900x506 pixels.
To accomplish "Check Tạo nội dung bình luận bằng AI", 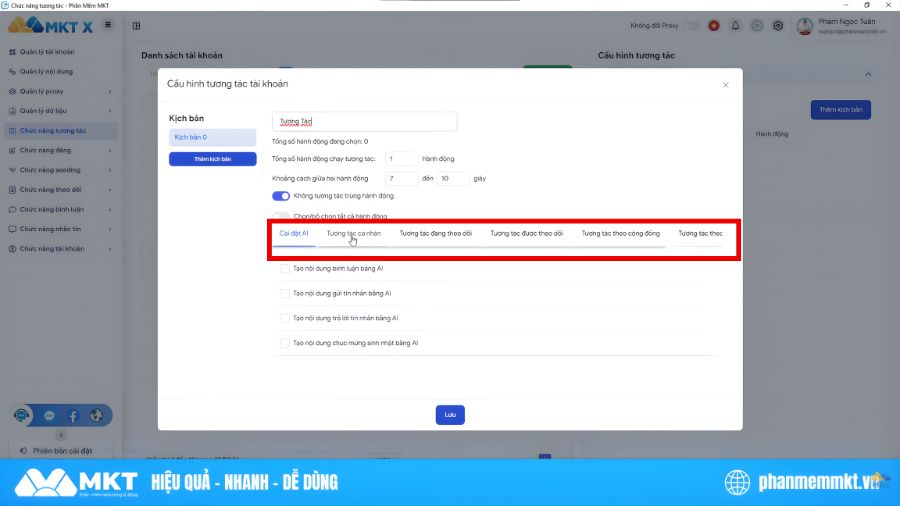I will [285, 268].
